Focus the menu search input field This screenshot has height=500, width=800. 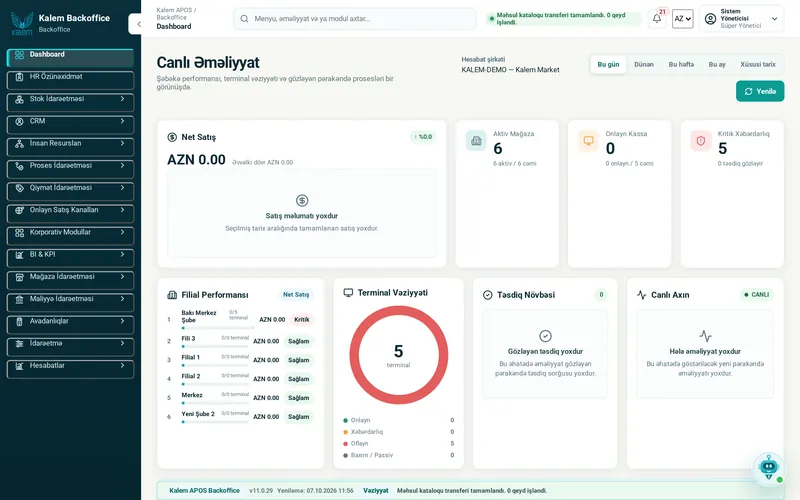tap(355, 19)
